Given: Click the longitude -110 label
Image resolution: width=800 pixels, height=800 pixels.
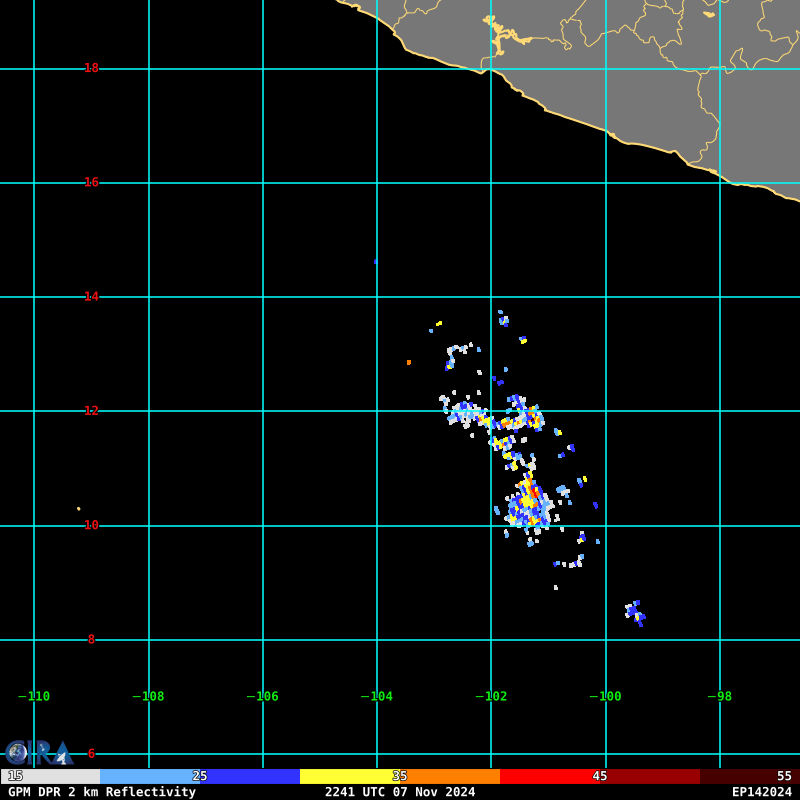Looking at the screenshot, I should coord(34,697).
